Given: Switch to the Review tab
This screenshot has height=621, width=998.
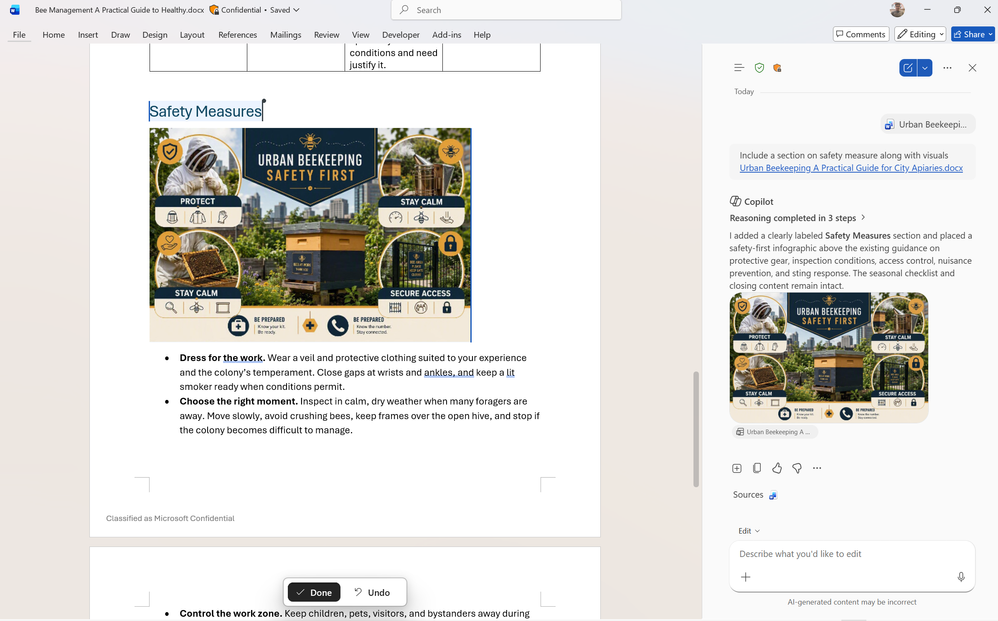Looking at the screenshot, I should coord(327,34).
